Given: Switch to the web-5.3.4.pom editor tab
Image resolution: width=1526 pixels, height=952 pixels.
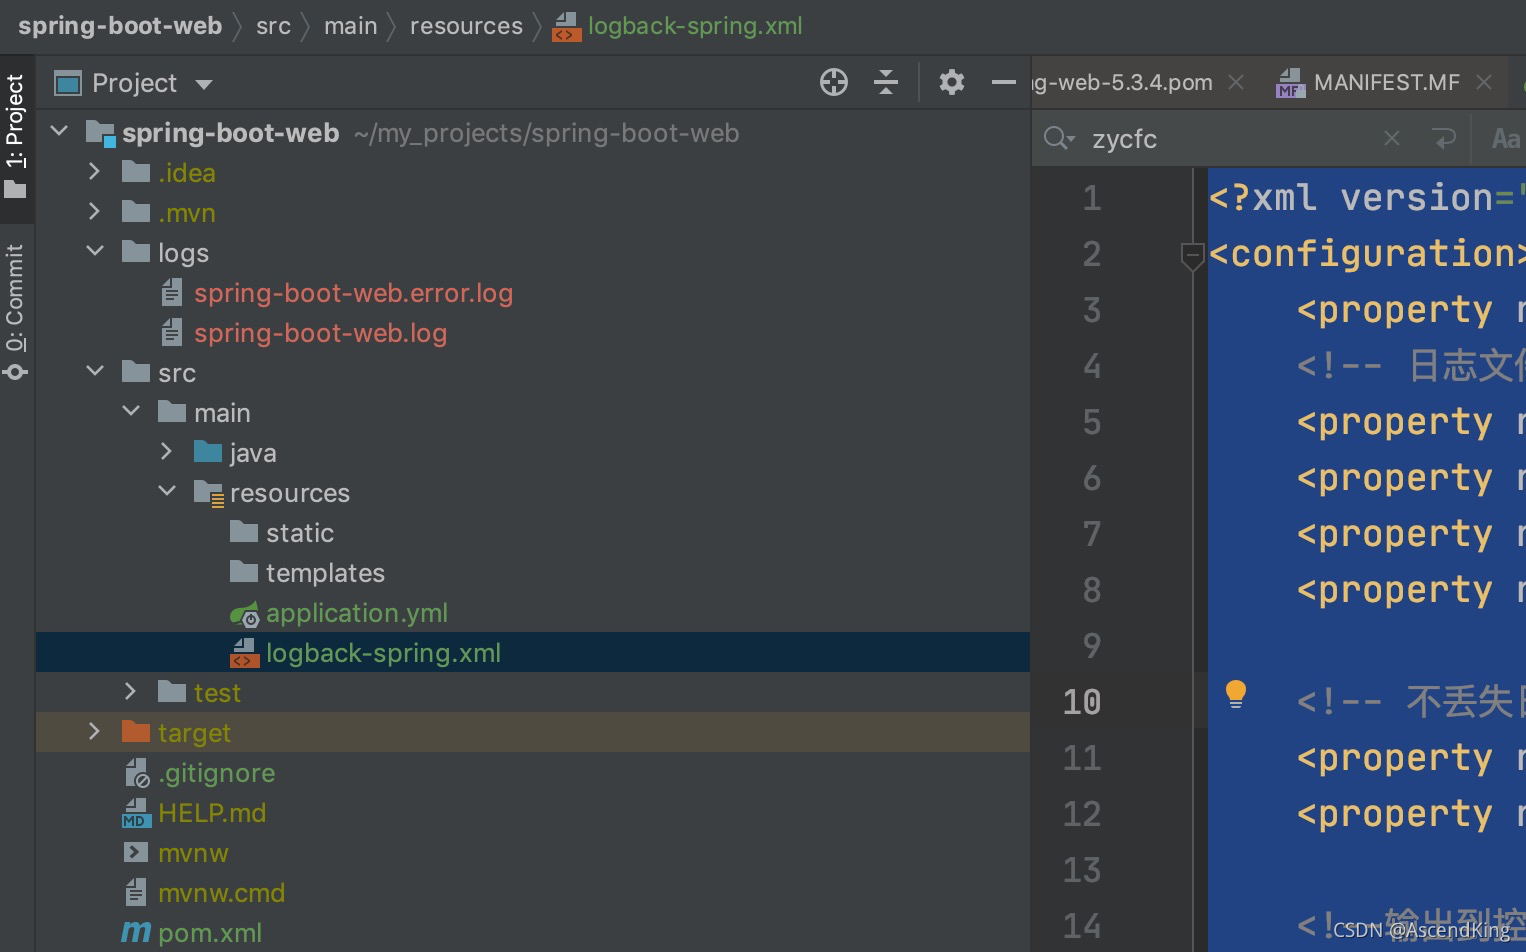Looking at the screenshot, I should (x=1124, y=82).
